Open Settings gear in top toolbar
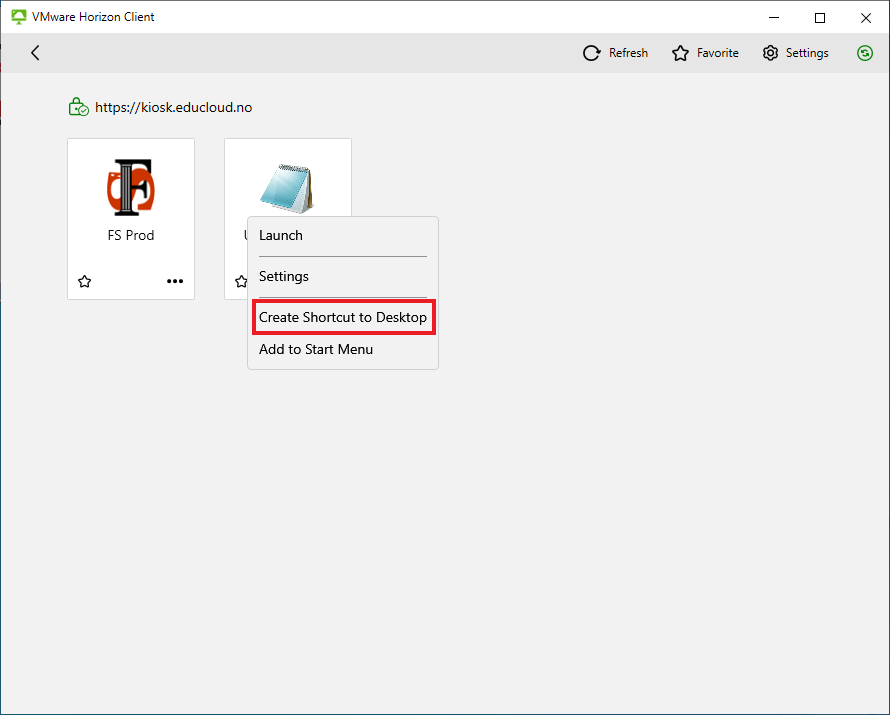This screenshot has width=890, height=715. click(770, 53)
